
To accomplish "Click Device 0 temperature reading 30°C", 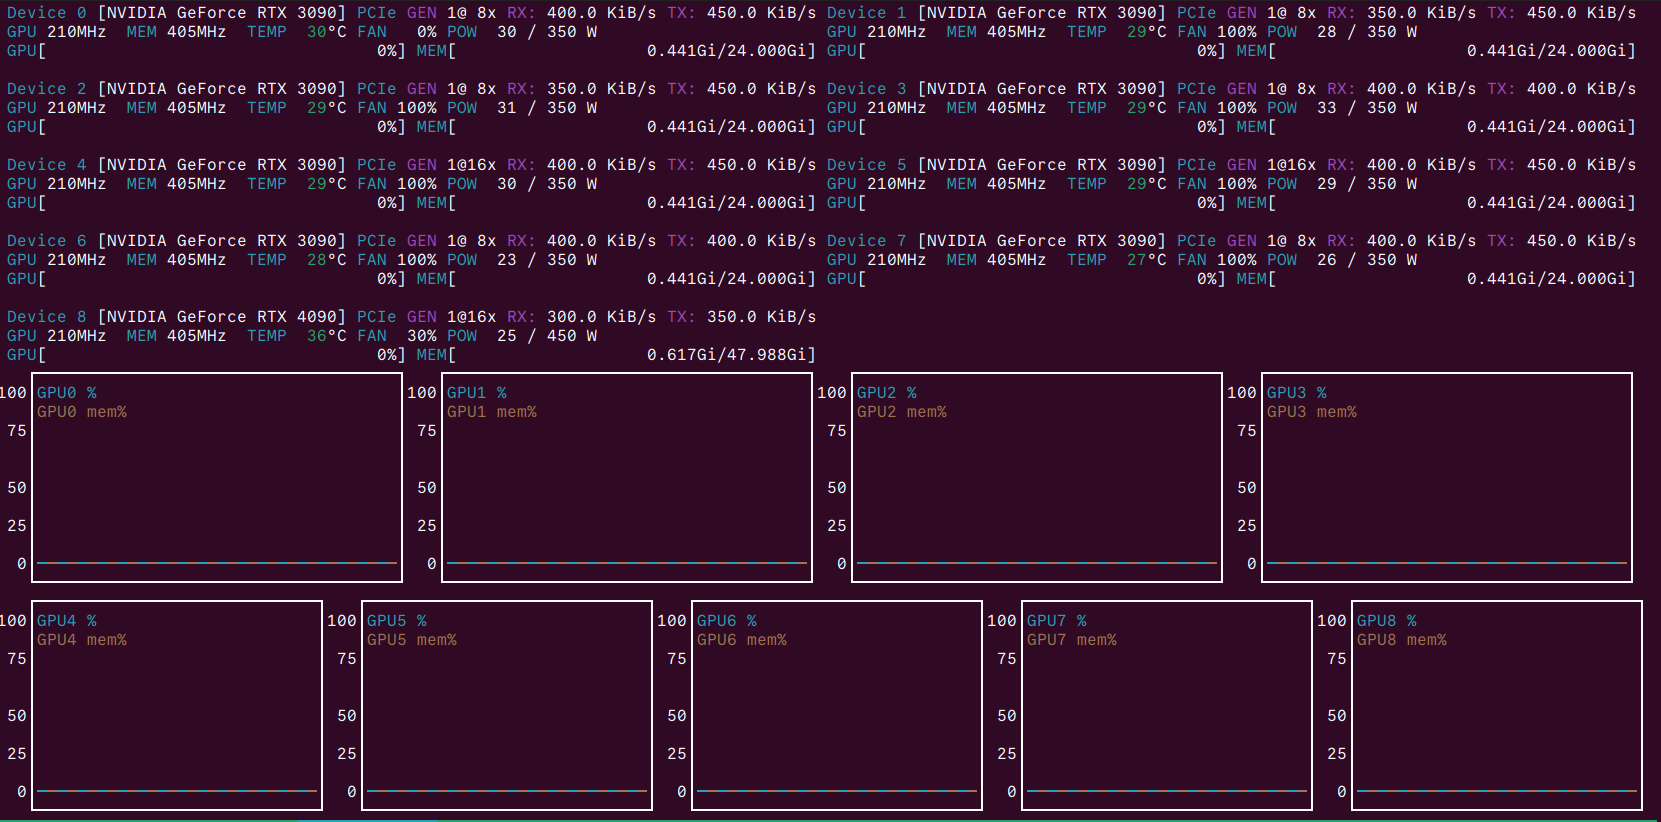I will (326, 32).
